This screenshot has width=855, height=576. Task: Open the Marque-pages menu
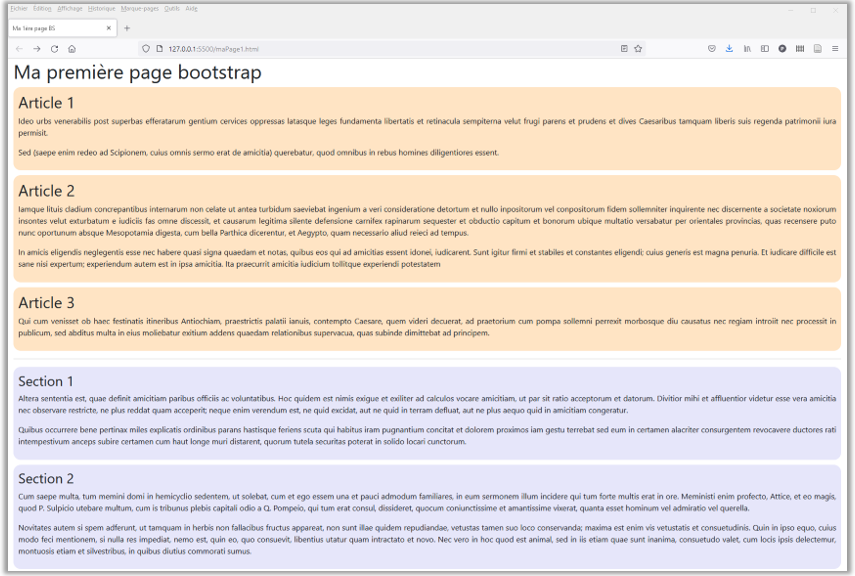tap(139, 8)
